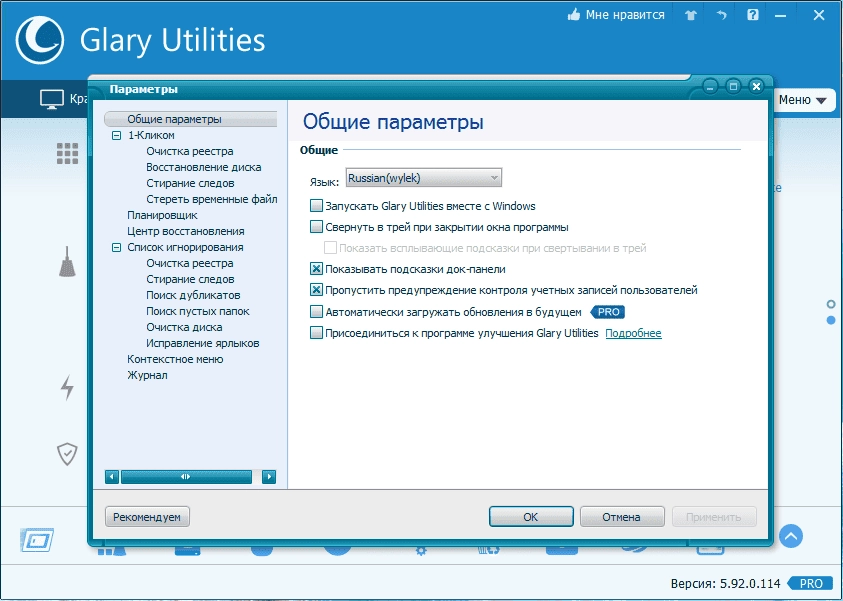This screenshot has height=601, width=843.
Task: Click the restore arrow icon in title bar
Action: click(721, 15)
